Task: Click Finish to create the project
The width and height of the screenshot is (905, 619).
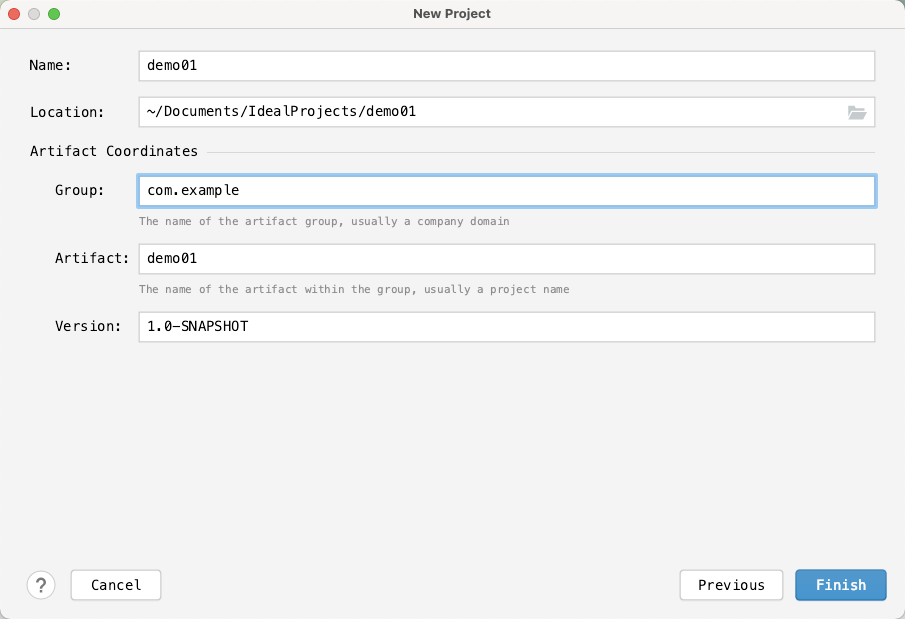Action: [x=840, y=585]
